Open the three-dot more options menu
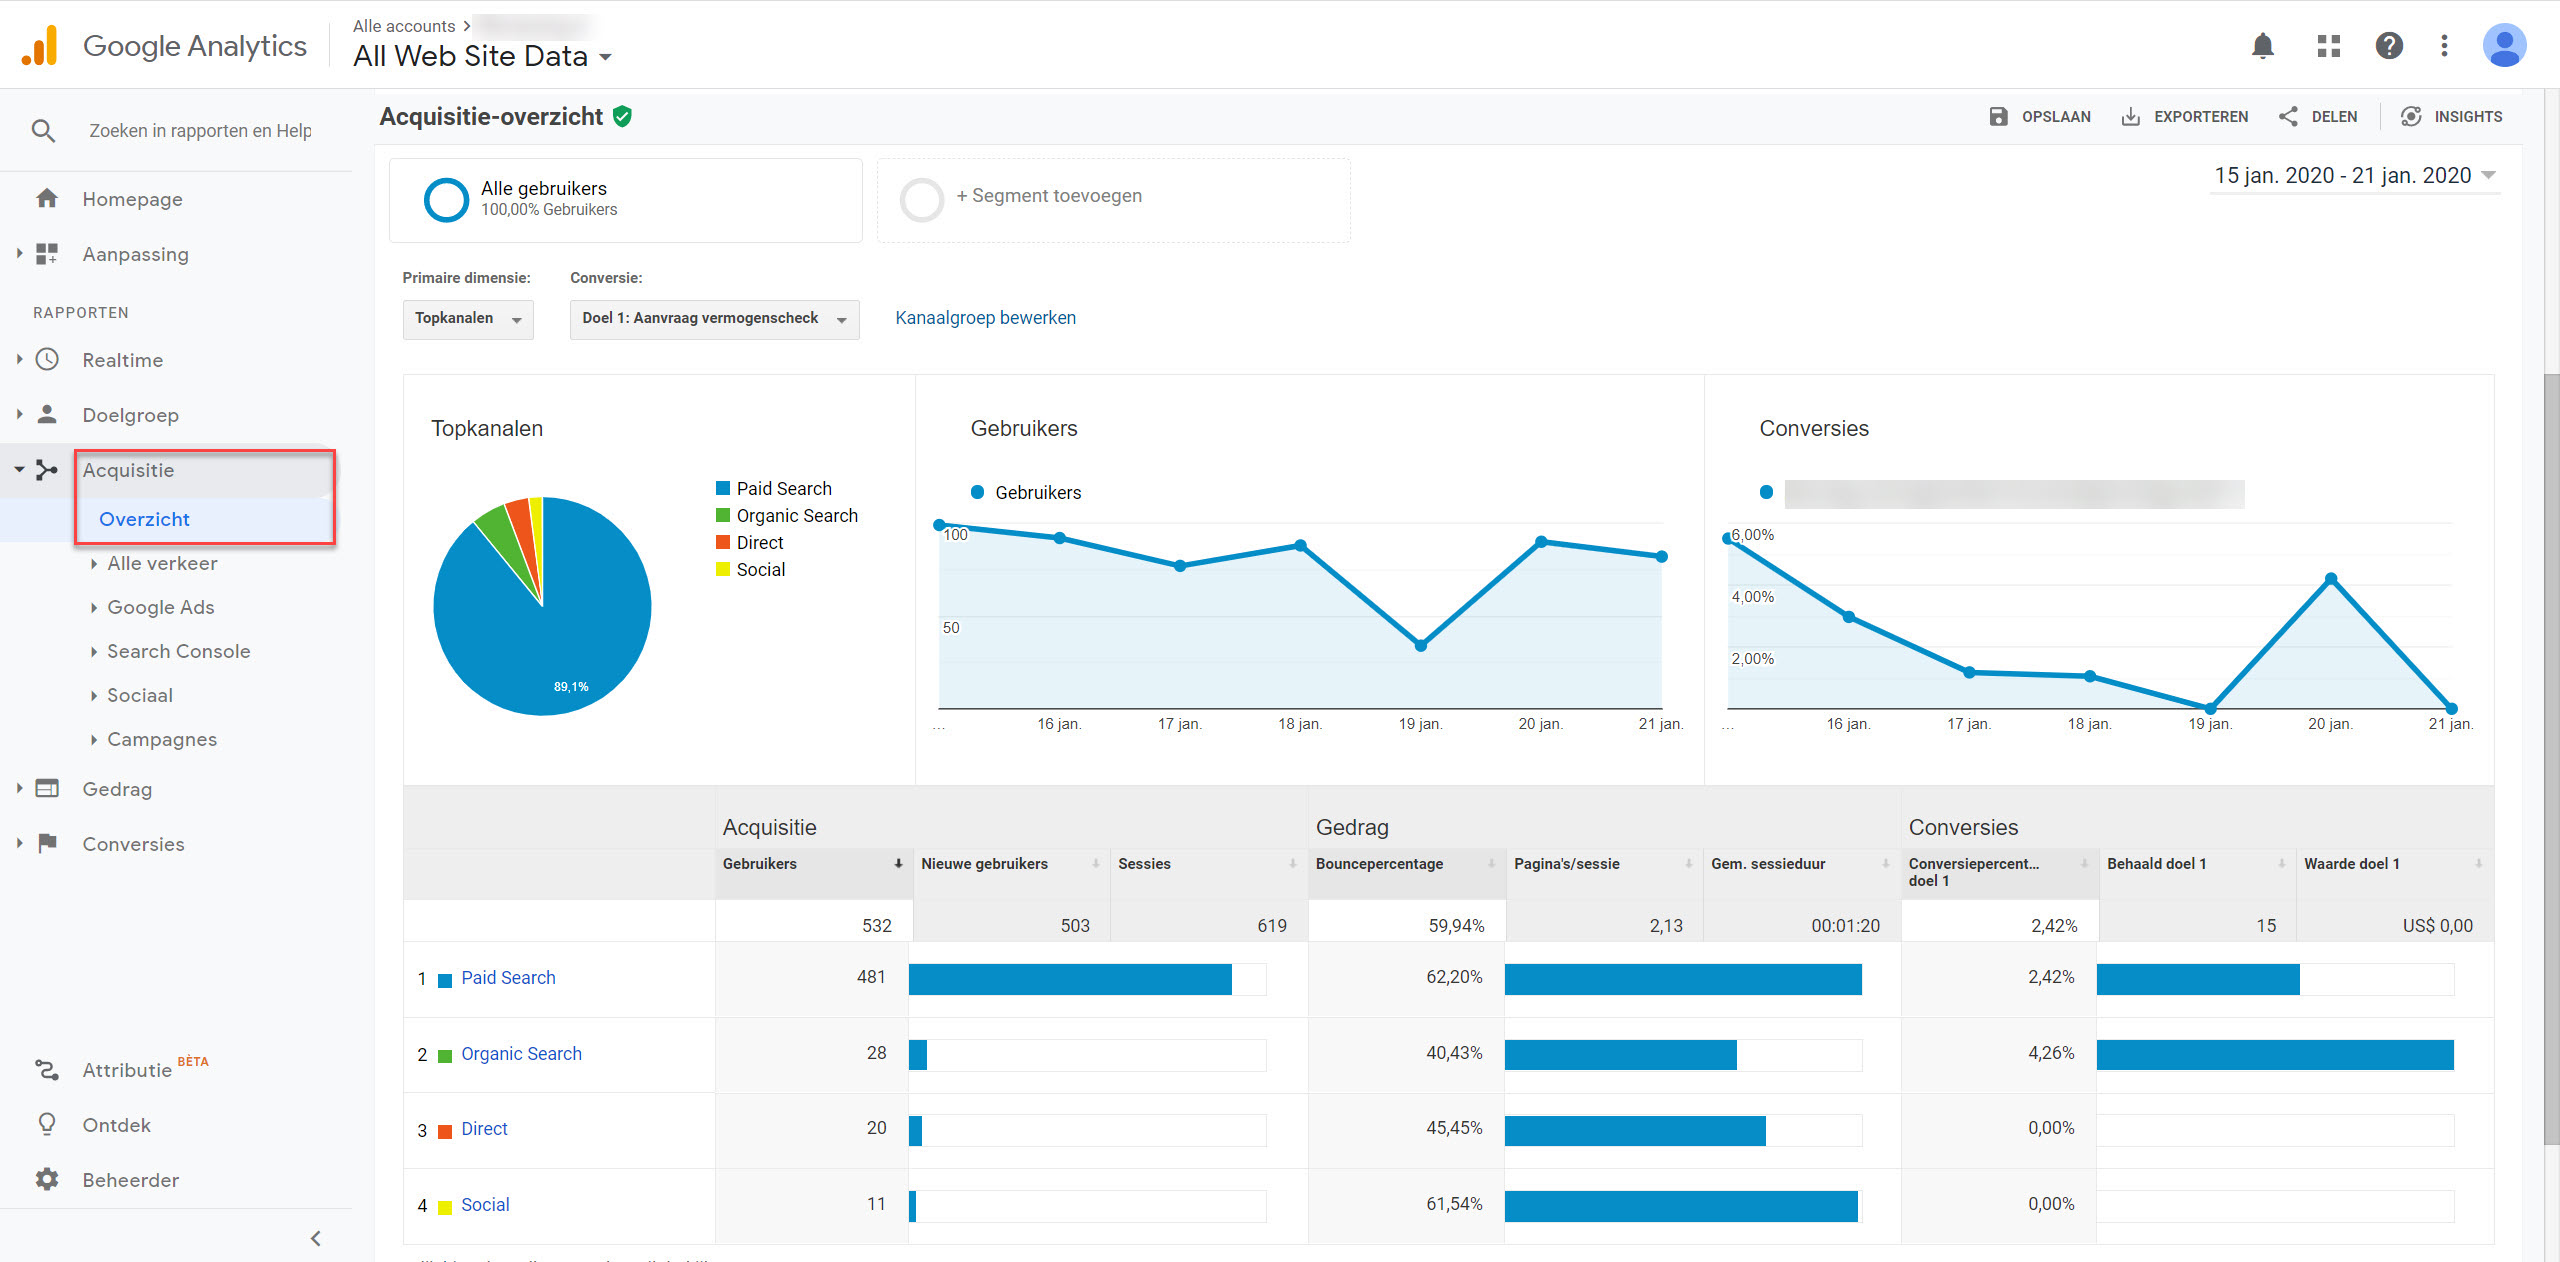 [x=2444, y=46]
